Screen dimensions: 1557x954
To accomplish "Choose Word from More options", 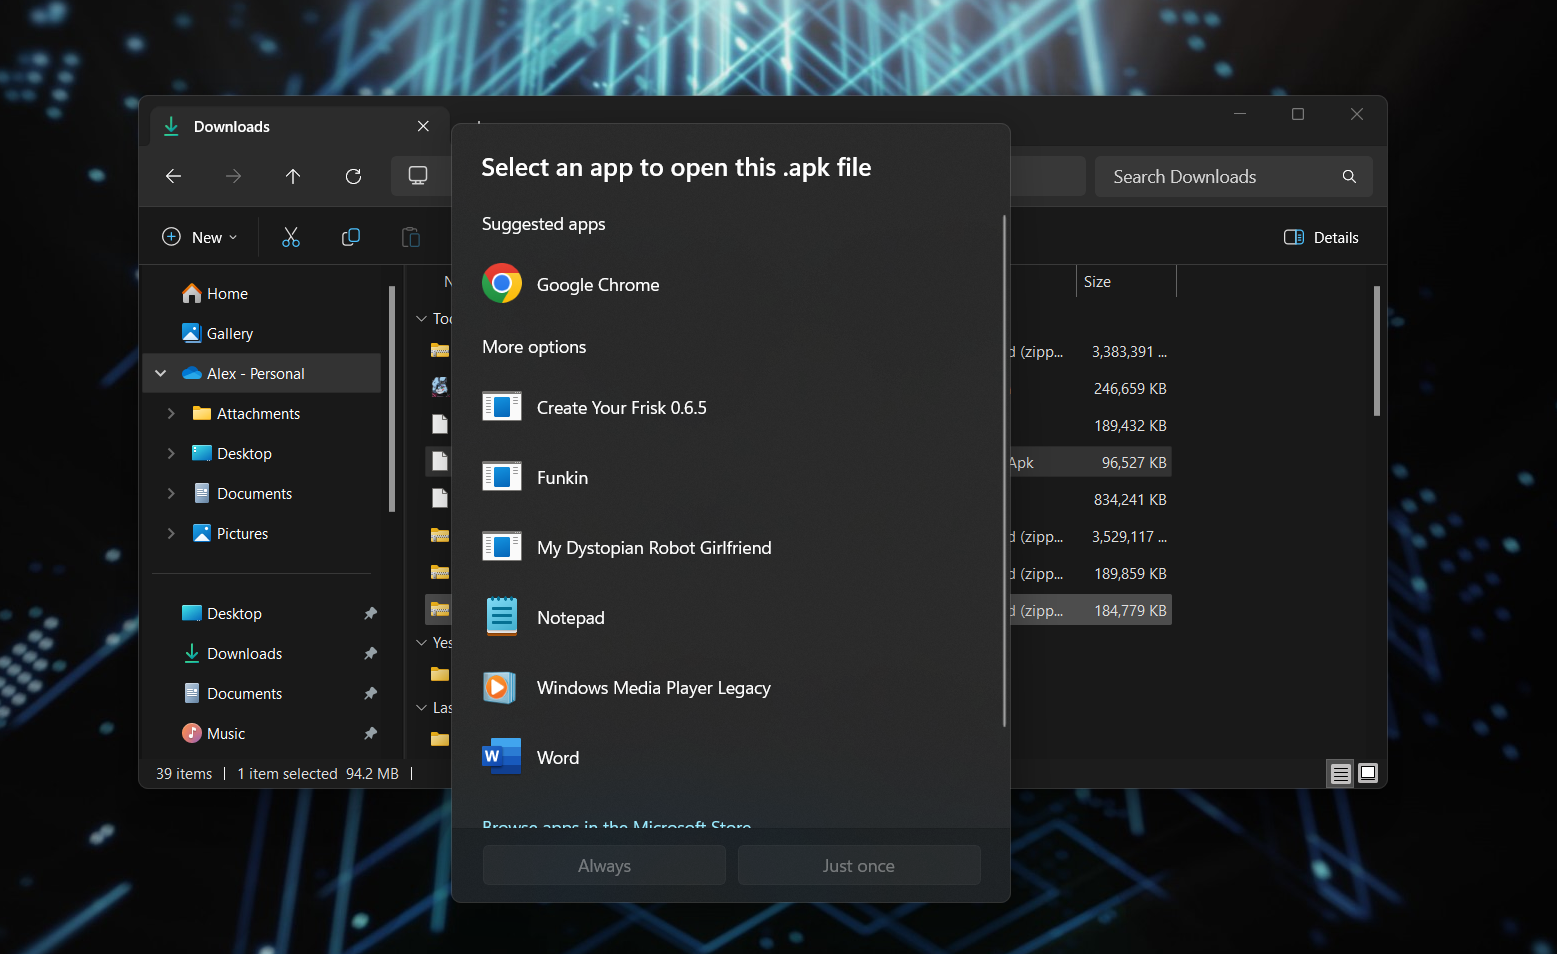I will click(730, 757).
